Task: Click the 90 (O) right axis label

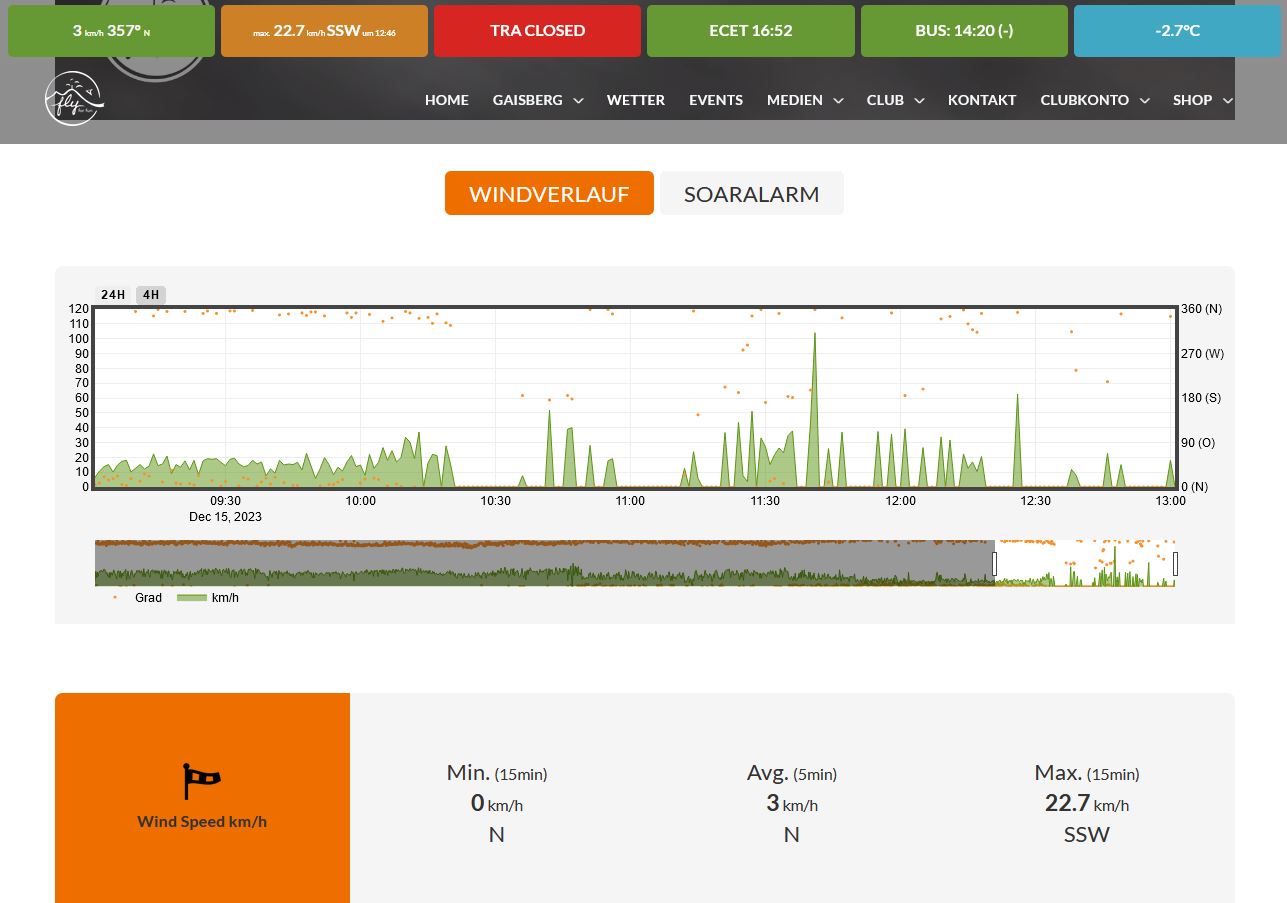Action: 1198,443
